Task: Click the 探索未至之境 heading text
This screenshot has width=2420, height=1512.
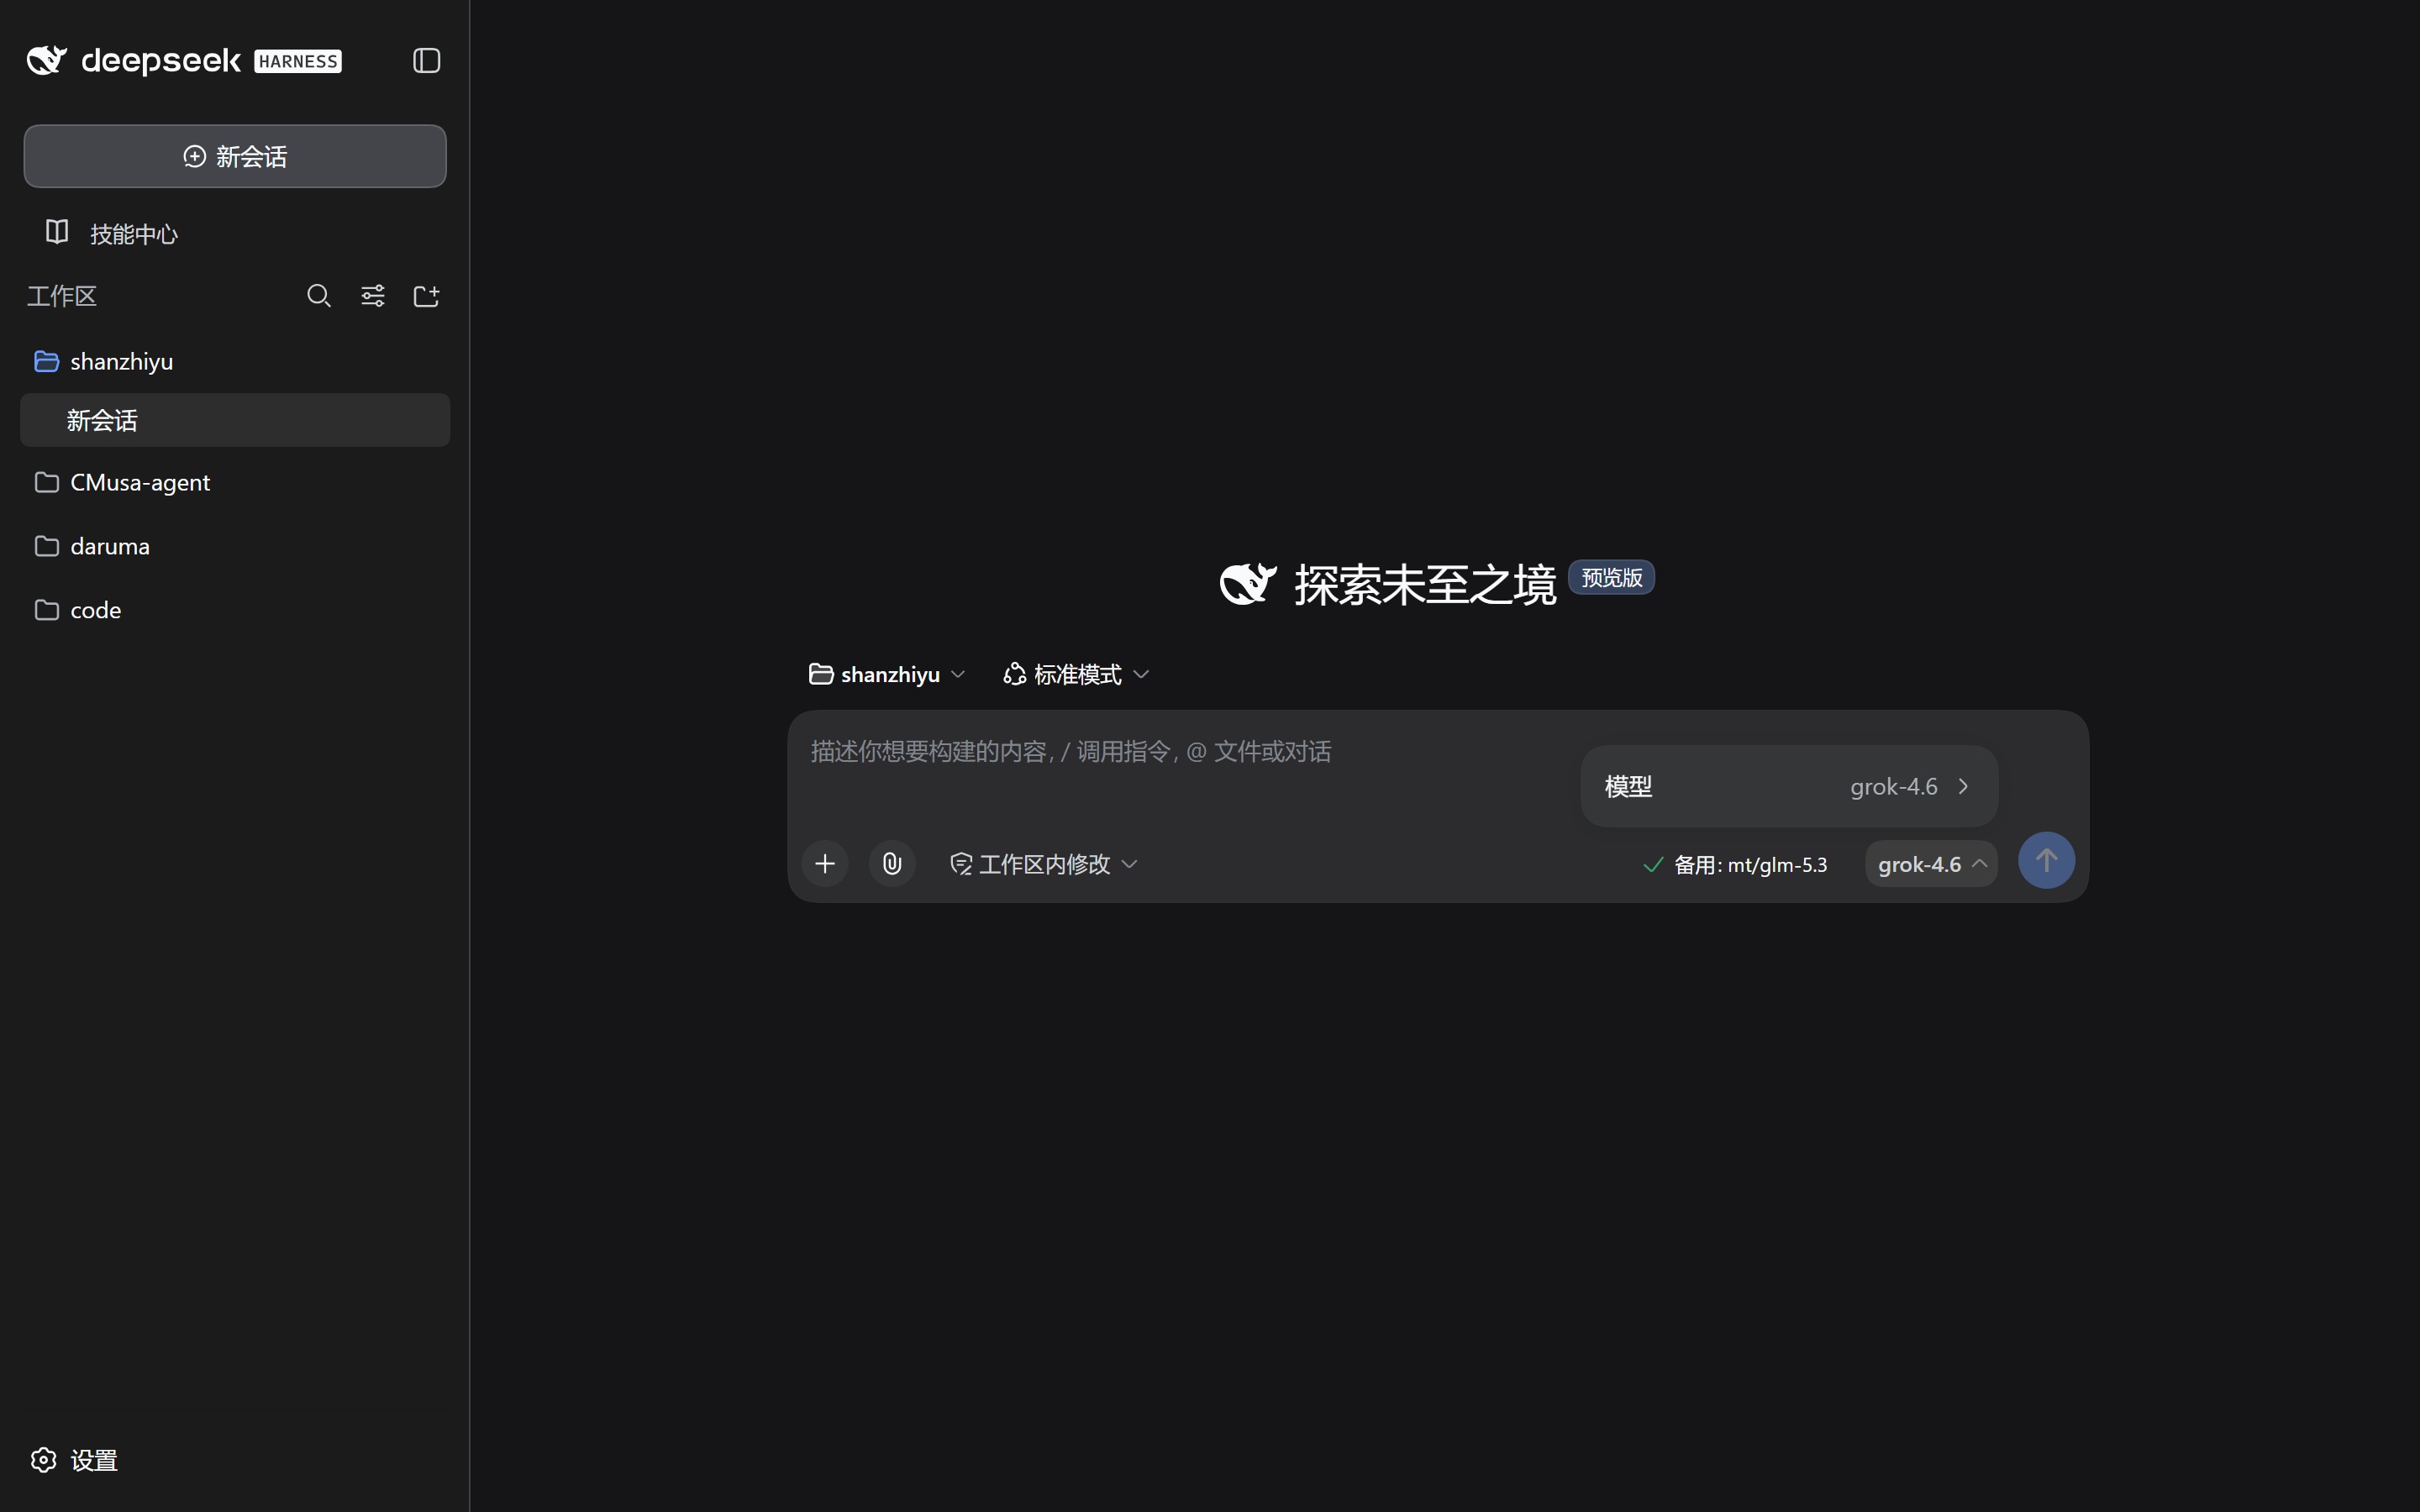Action: 1425,585
